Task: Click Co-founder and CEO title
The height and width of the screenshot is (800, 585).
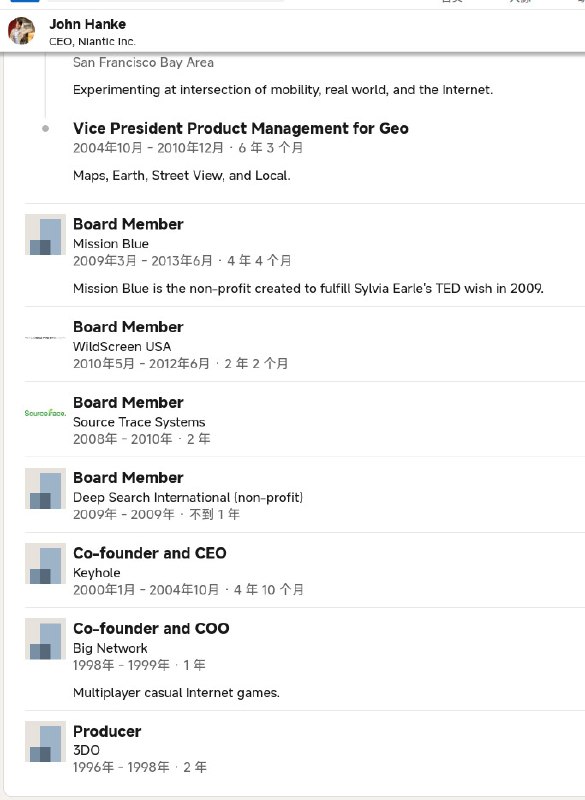Action: coord(149,553)
